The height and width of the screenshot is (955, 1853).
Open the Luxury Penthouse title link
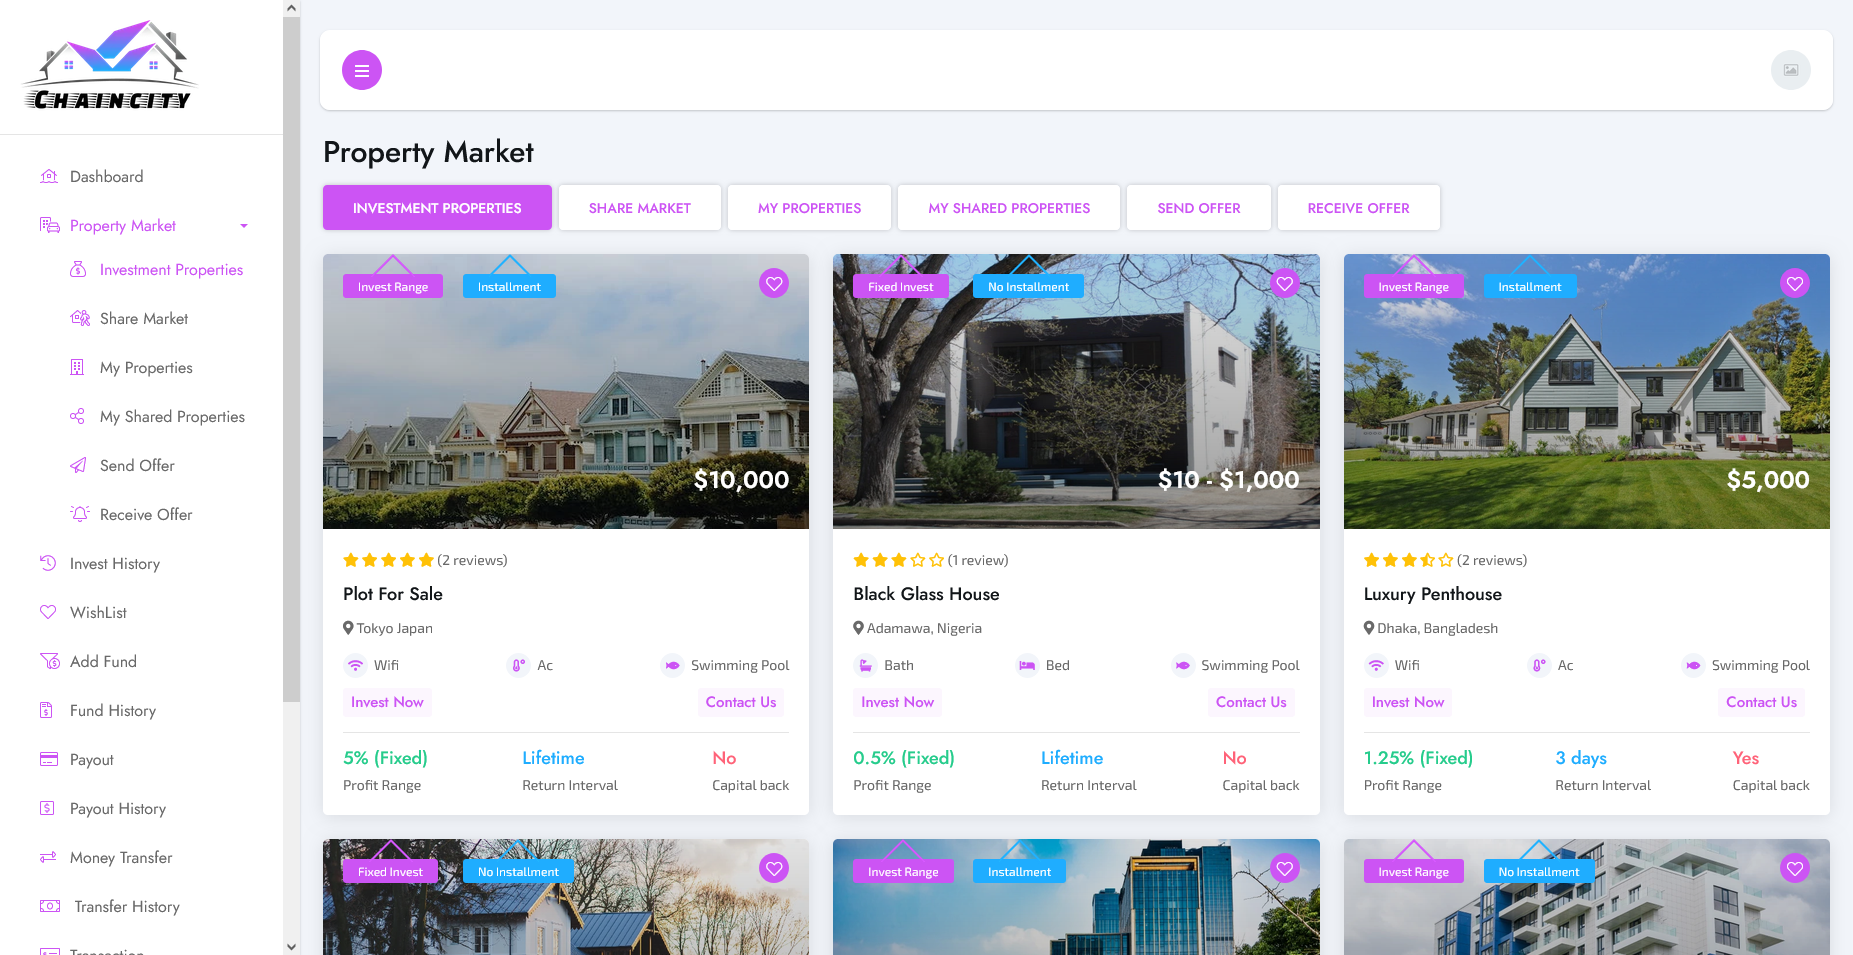[x=1433, y=594]
